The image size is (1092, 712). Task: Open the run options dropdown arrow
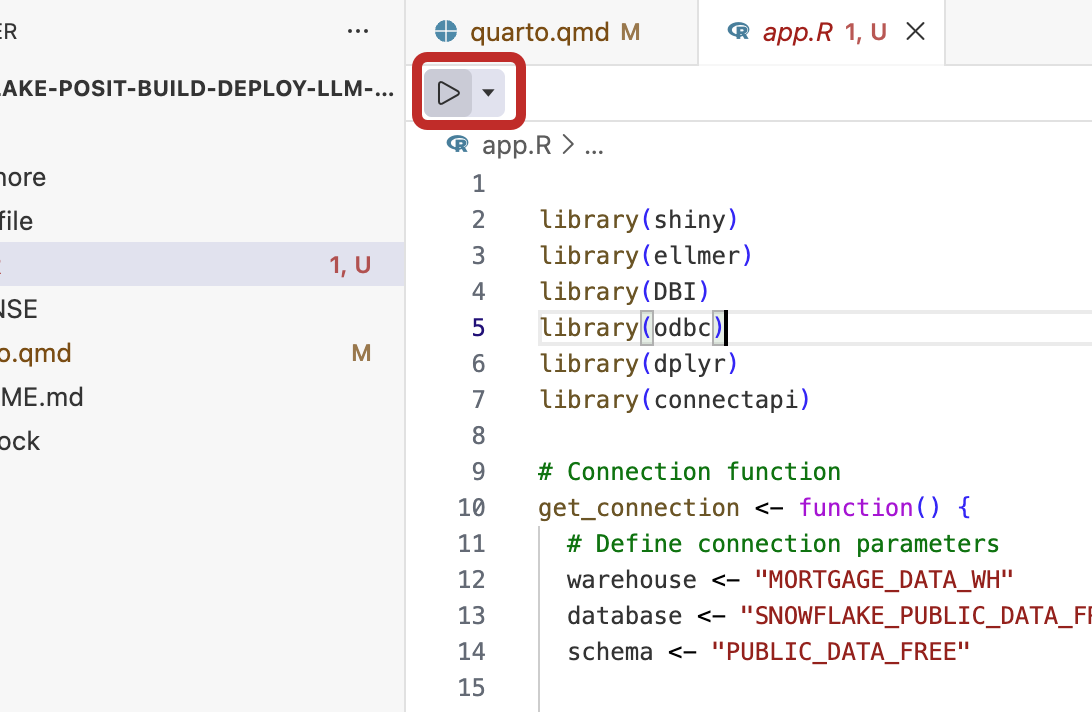(x=488, y=93)
